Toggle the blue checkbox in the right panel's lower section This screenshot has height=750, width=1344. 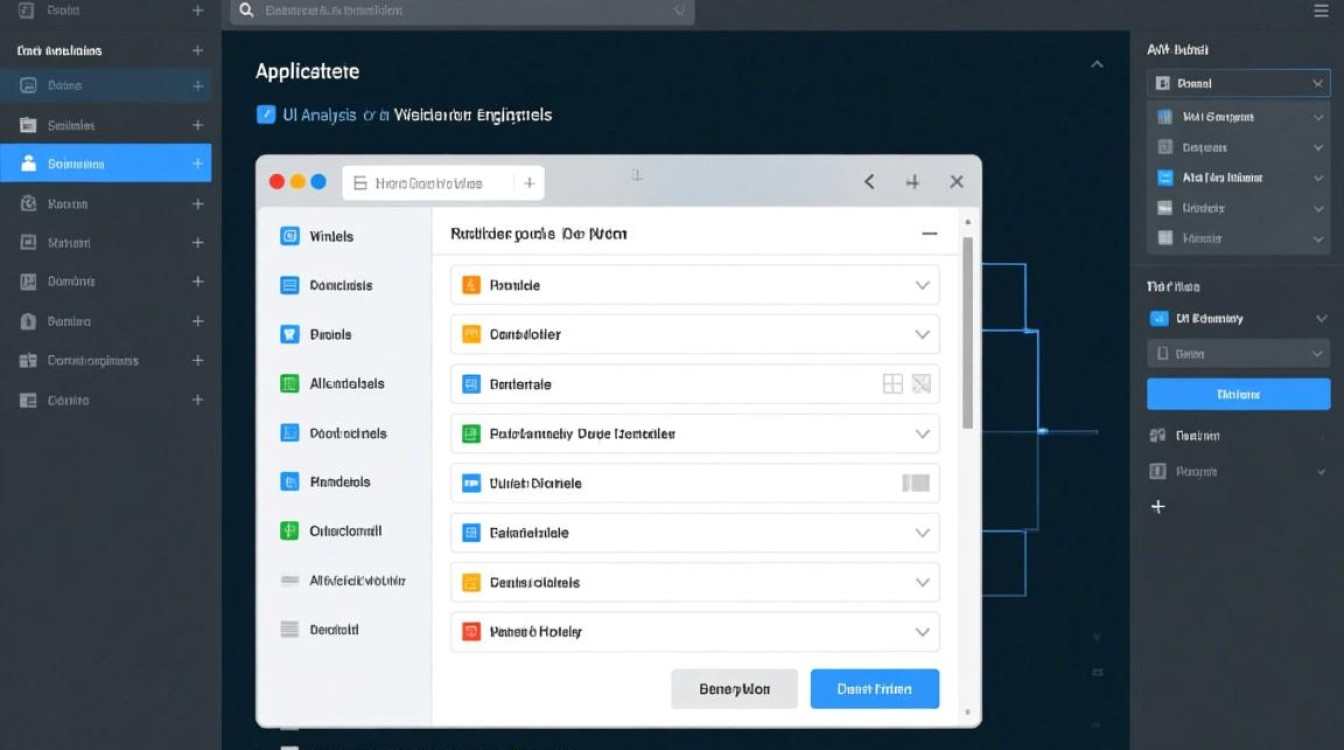[x=1160, y=319]
